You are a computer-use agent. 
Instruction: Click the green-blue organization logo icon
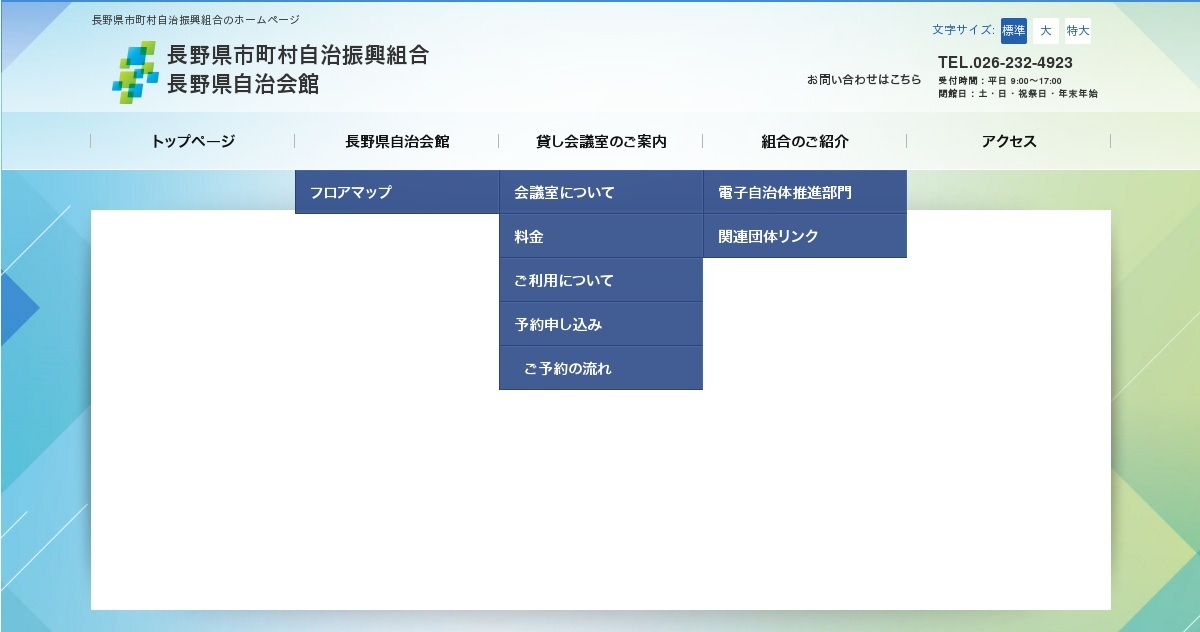(x=134, y=72)
